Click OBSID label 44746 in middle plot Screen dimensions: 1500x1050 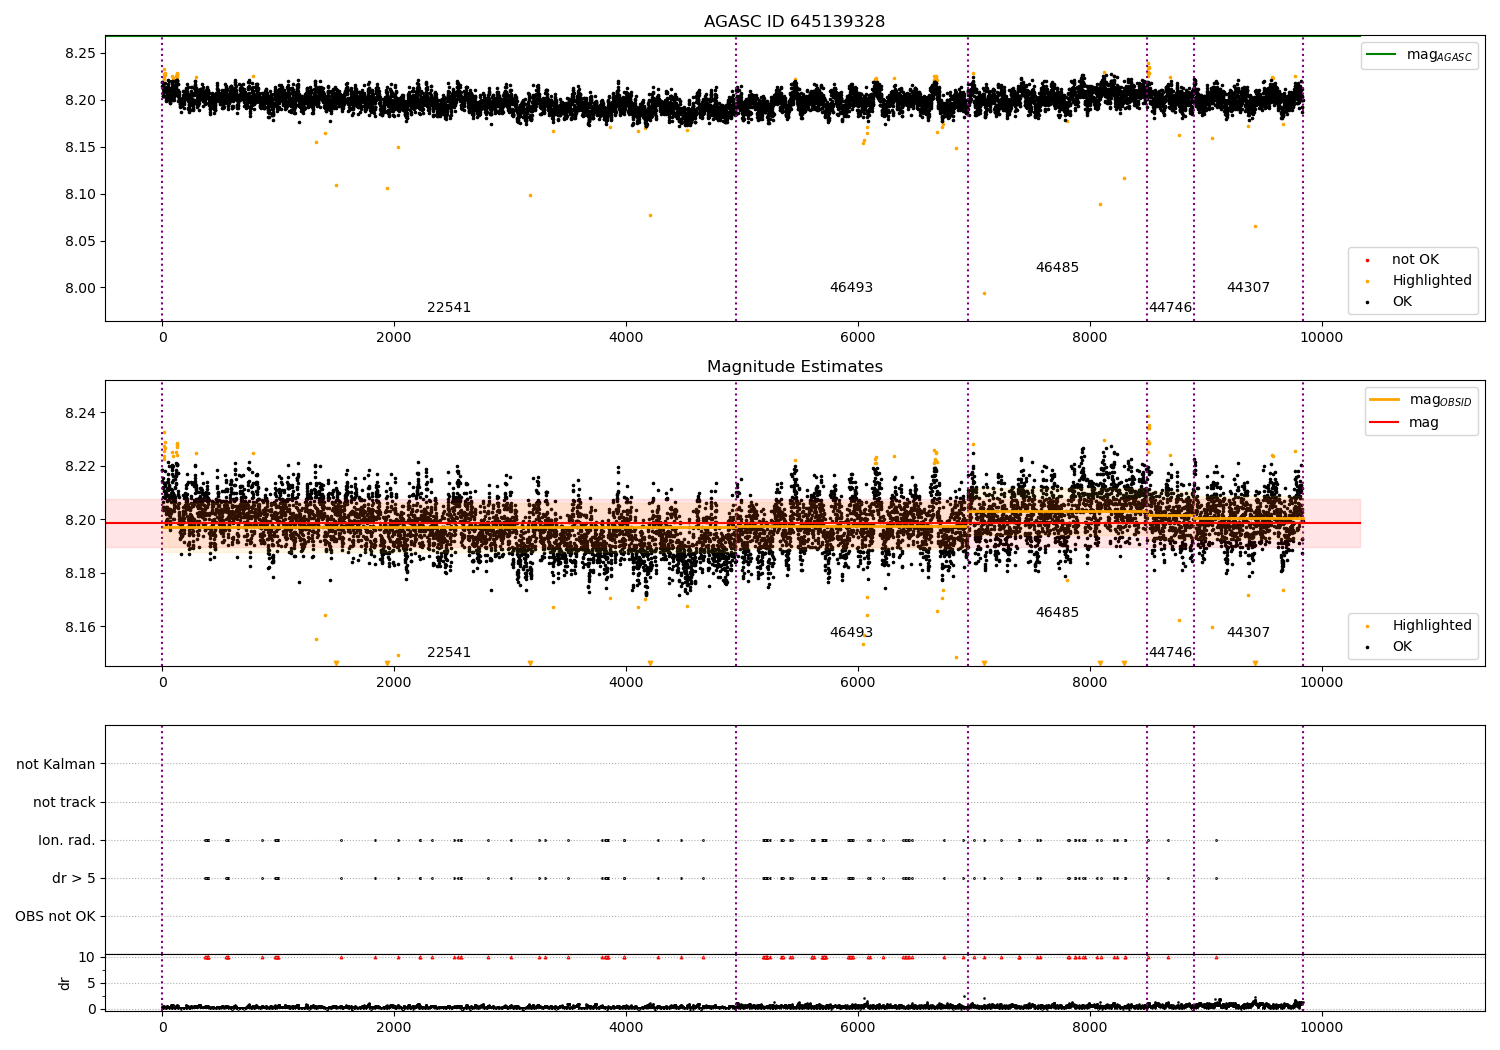tap(1170, 653)
